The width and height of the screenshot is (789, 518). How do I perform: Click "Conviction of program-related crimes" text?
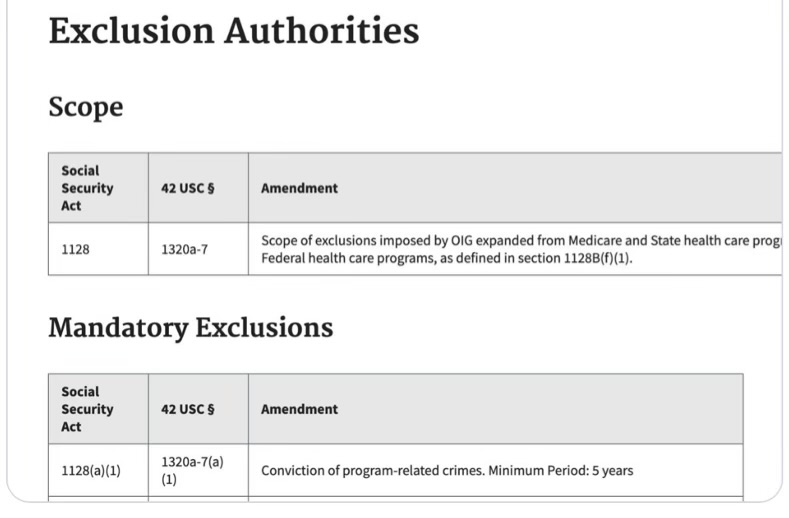[372, 470]
